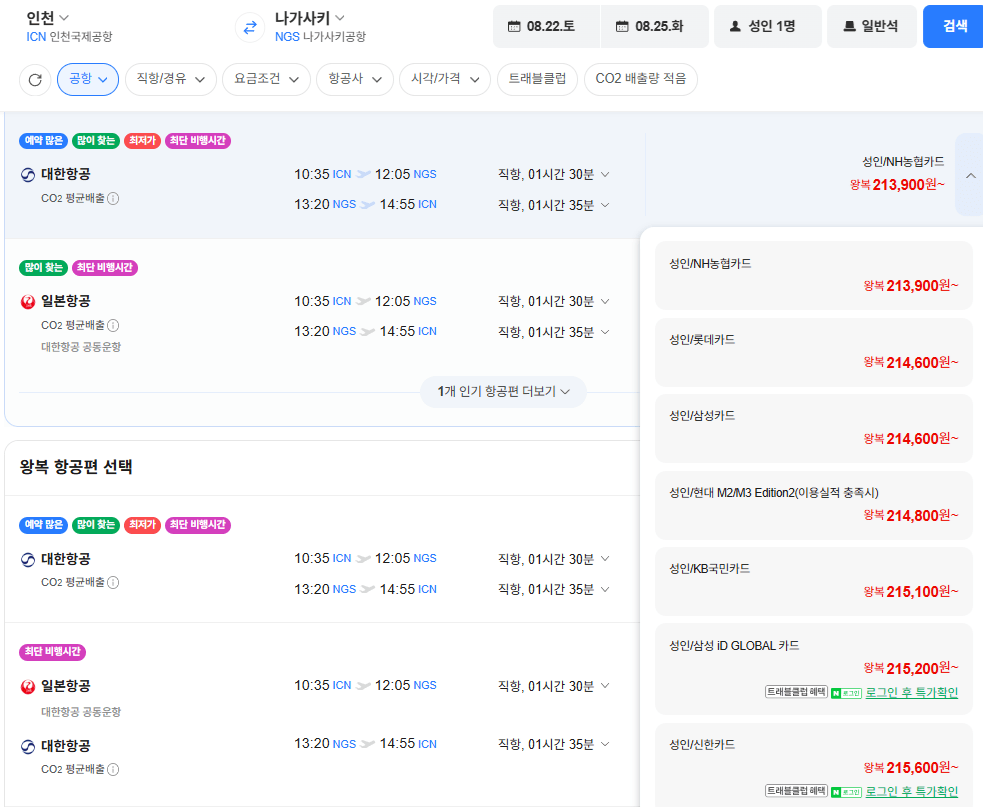Click Naver login badge in 신한카드 row
The height and width of the screenshot is (807, 983).
pos(846,792)
